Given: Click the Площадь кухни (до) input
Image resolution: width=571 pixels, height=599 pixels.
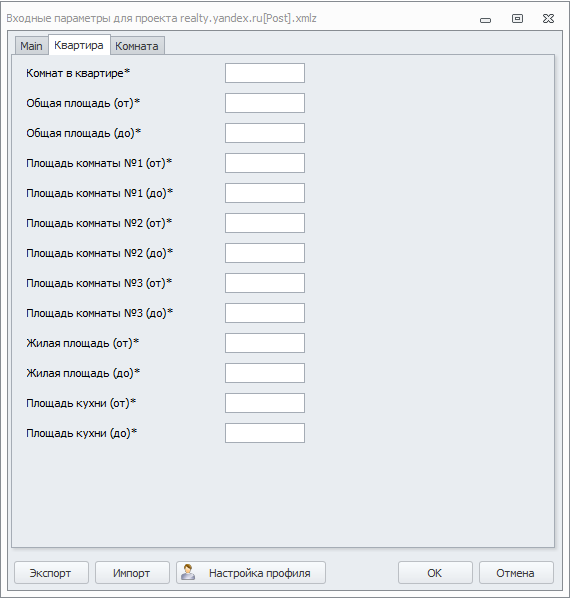Looking at the screenshot, I should tap(265, 433).
